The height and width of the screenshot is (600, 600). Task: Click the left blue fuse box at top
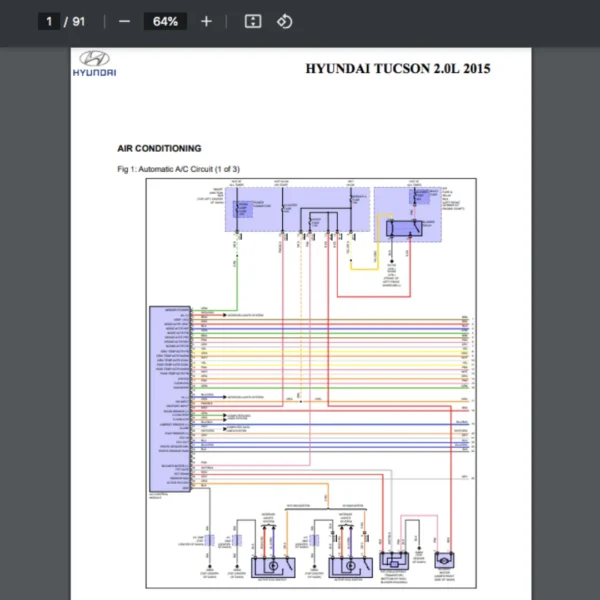point(296,209)
